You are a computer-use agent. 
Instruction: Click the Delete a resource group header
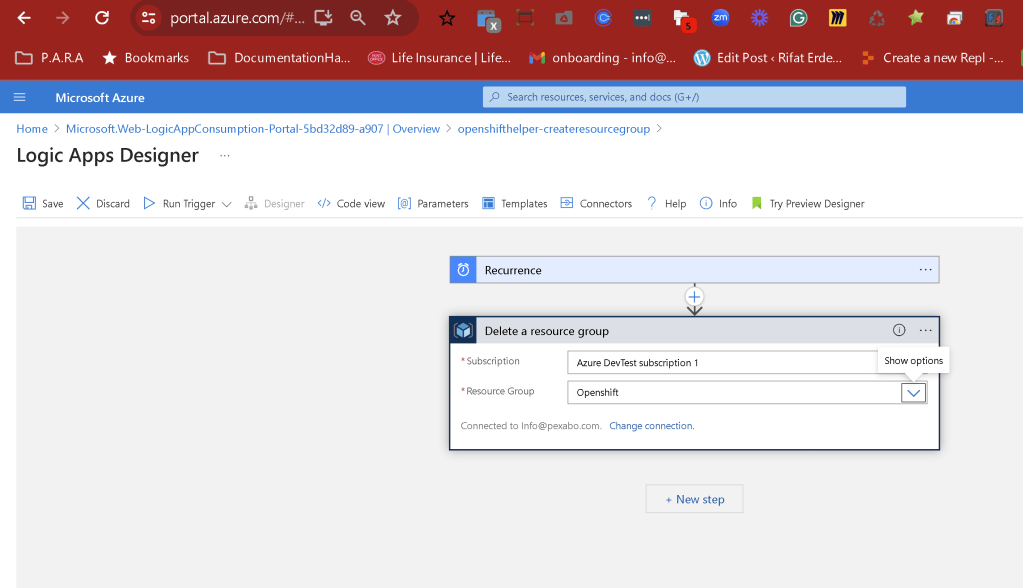point(694,330)
